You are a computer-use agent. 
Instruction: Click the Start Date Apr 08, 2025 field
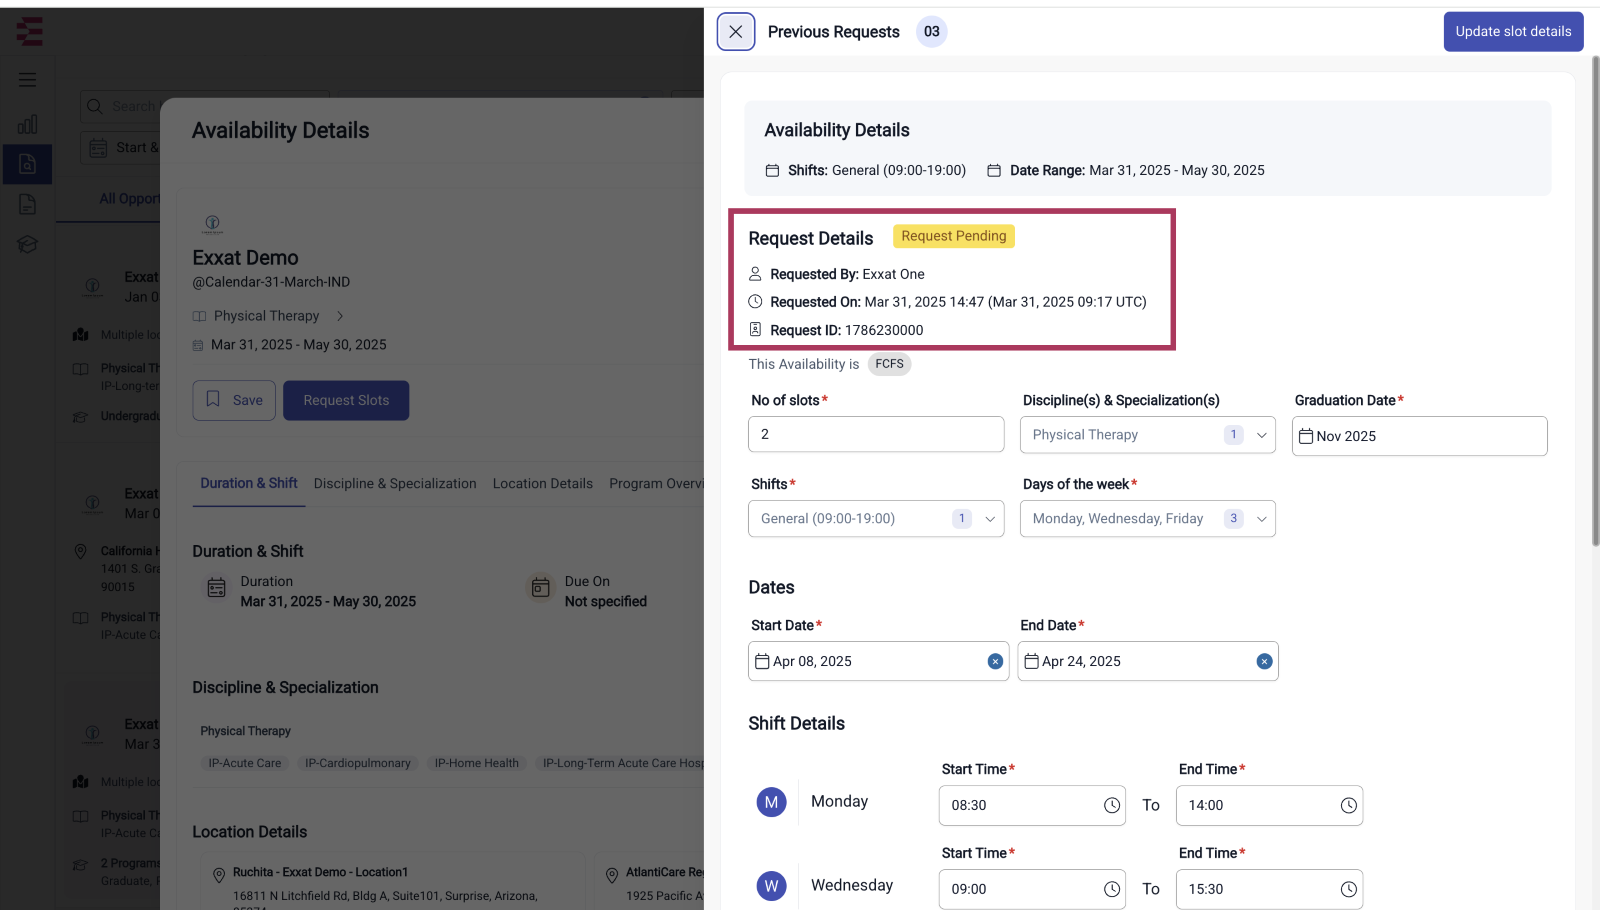pos(878,661)
